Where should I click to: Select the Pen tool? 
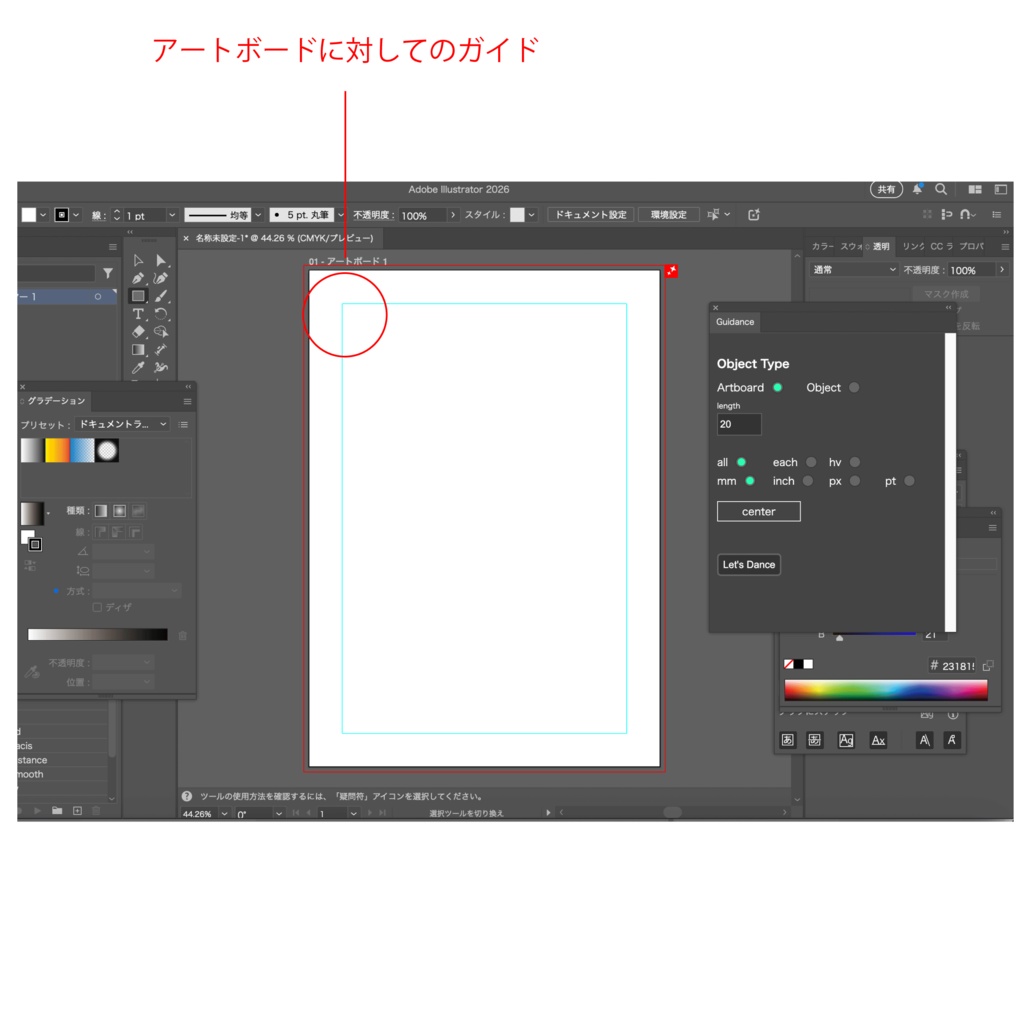138,278
